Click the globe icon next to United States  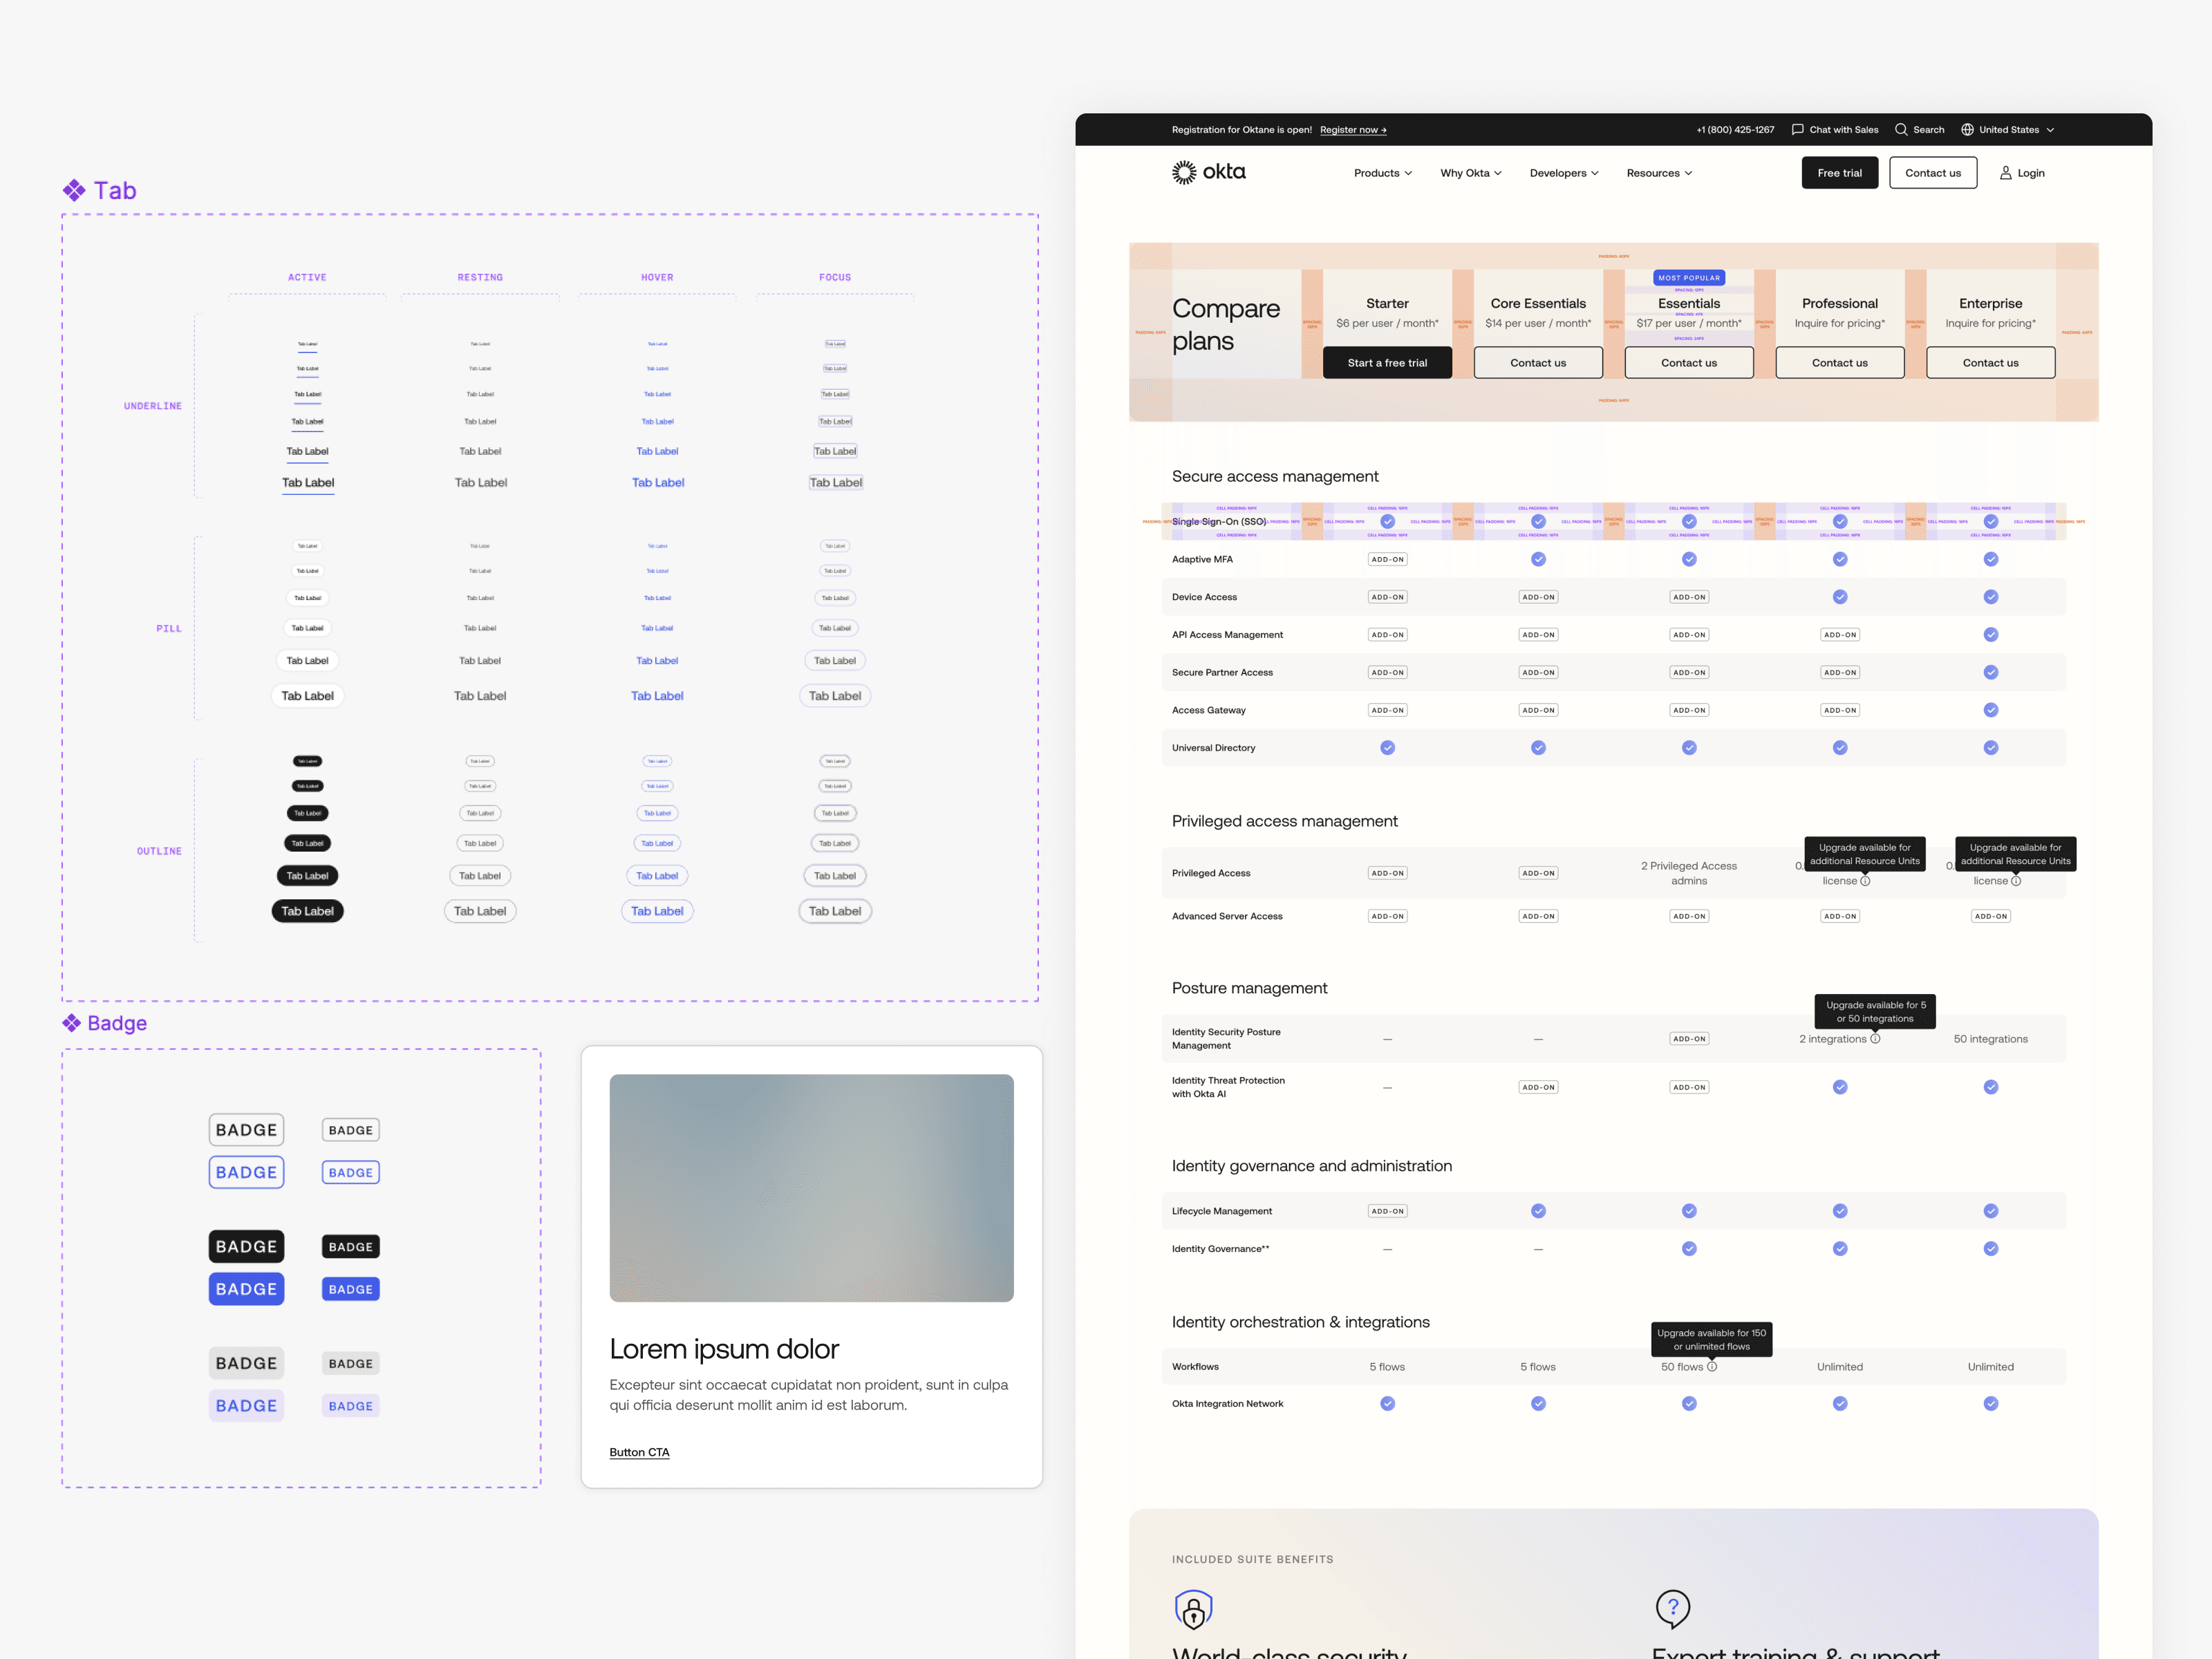(1967, 129)
